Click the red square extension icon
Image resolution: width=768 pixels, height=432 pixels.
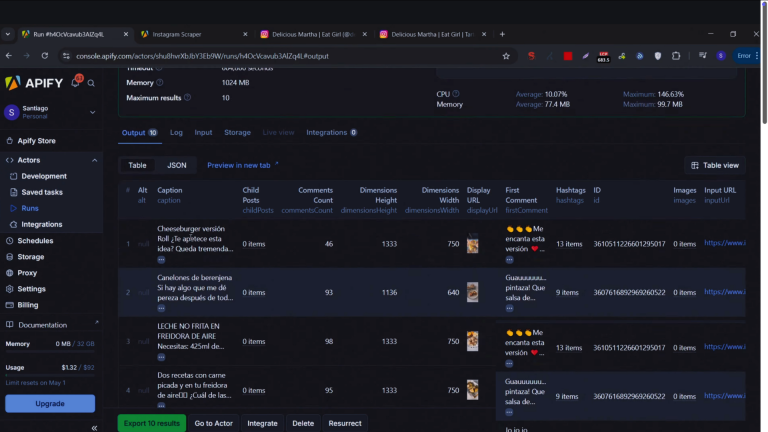[x=568, y=56]
